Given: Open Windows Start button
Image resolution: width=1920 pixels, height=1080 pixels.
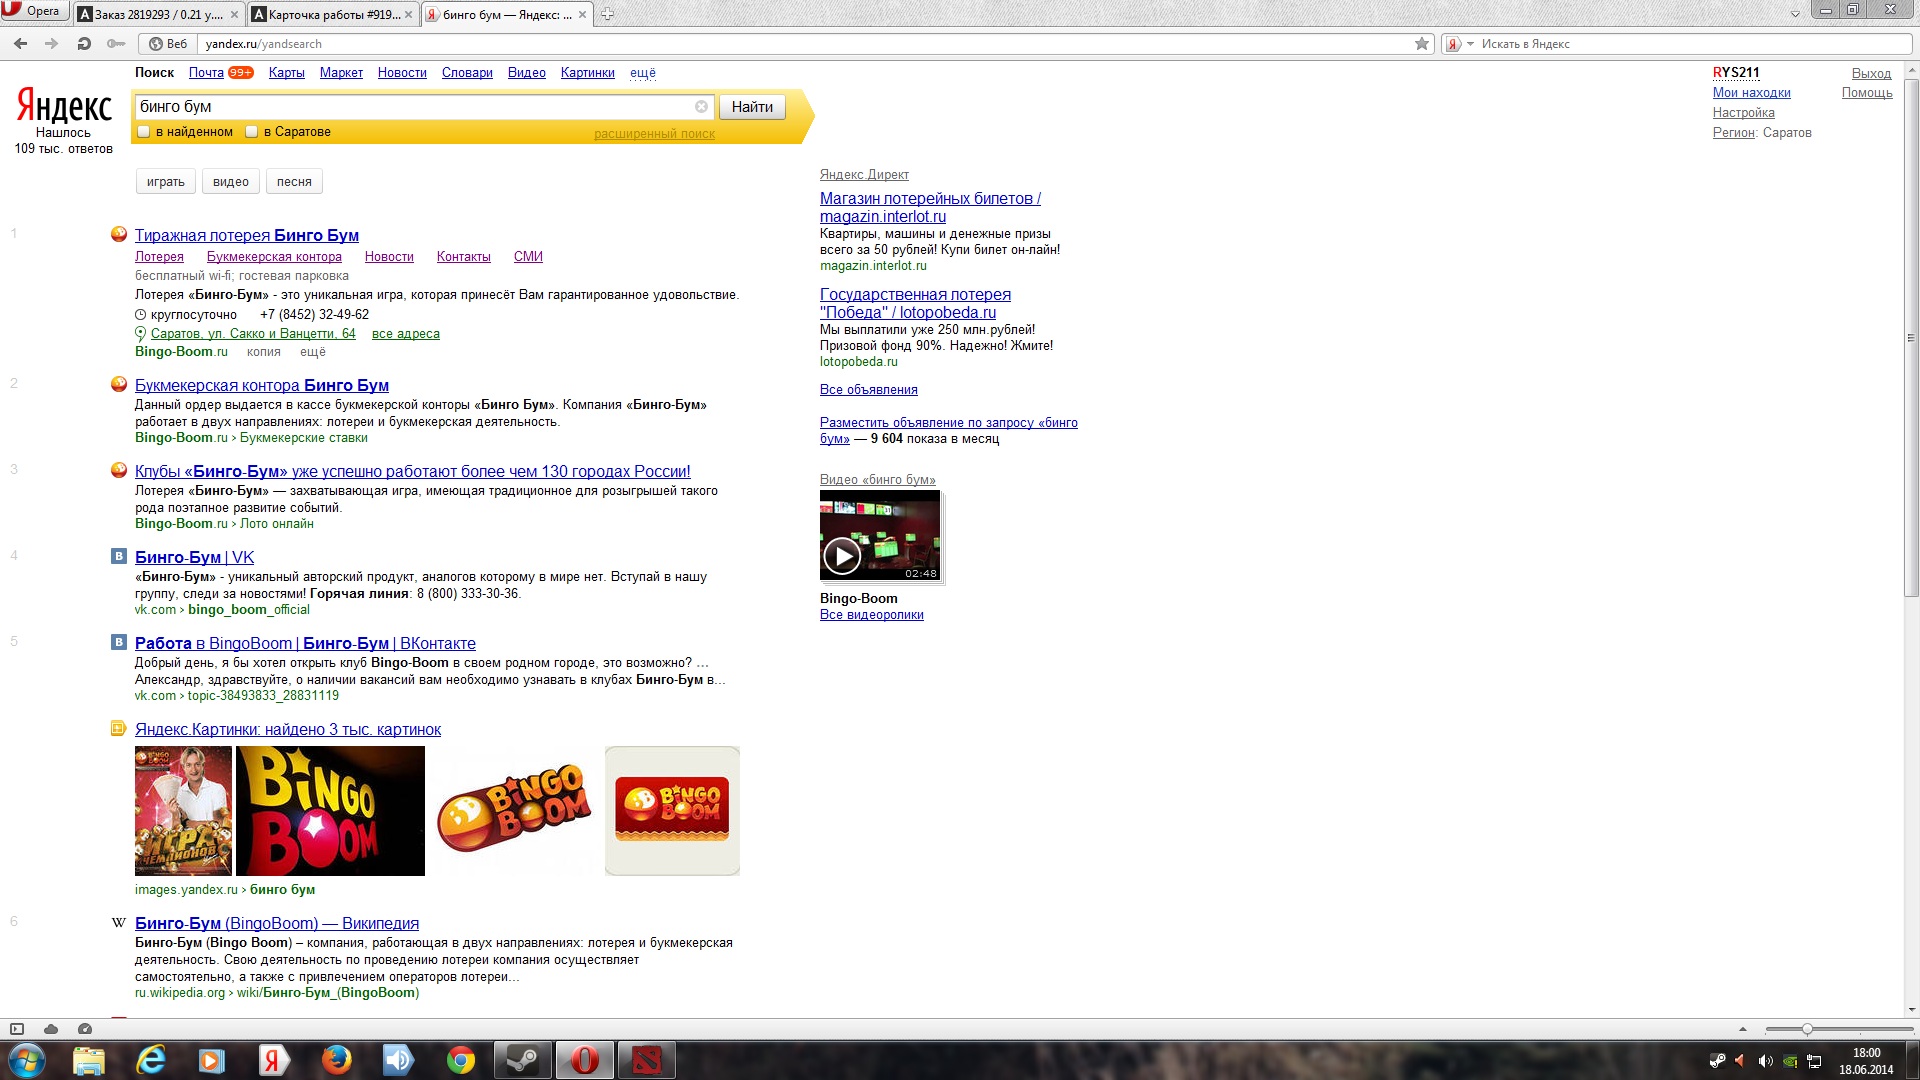Looking at the screenshot, I should click(27, 1060).
